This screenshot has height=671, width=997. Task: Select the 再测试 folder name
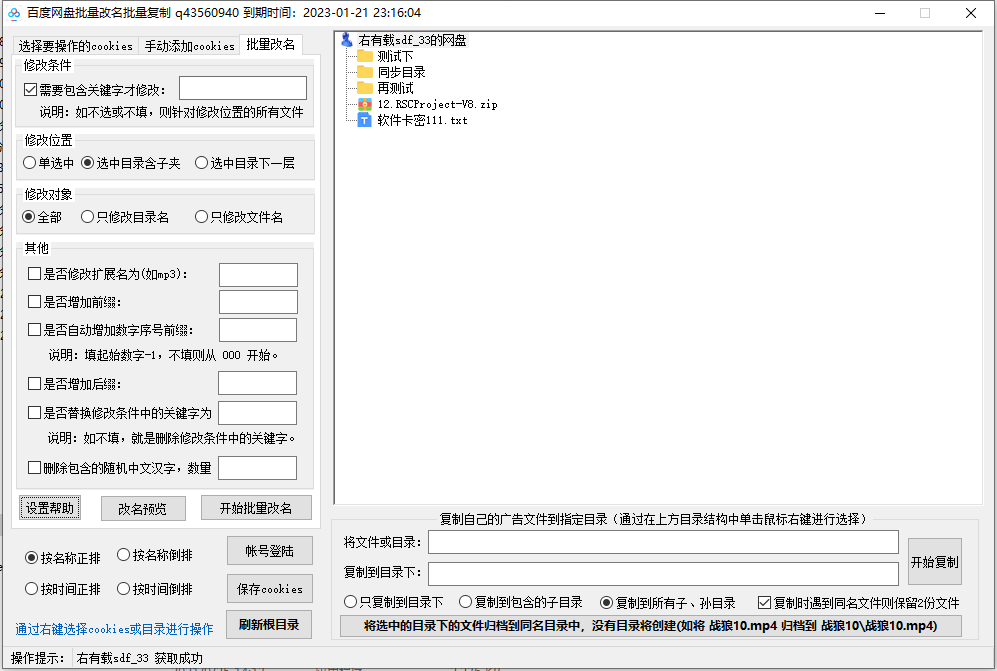[x=395, y=88]
